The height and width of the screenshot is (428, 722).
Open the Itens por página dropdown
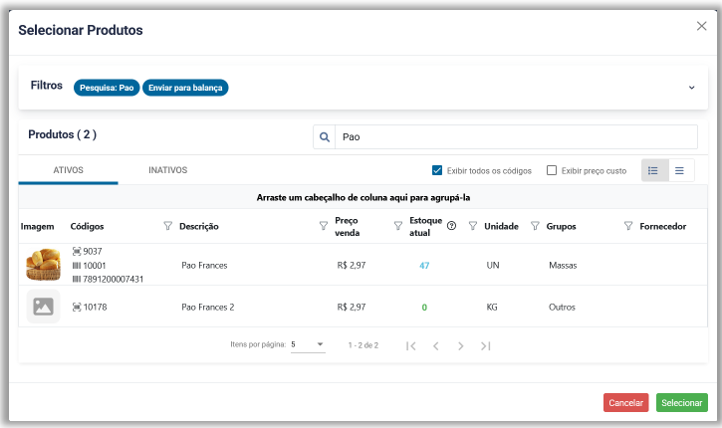pyautogui.click(x=308, y=345)
